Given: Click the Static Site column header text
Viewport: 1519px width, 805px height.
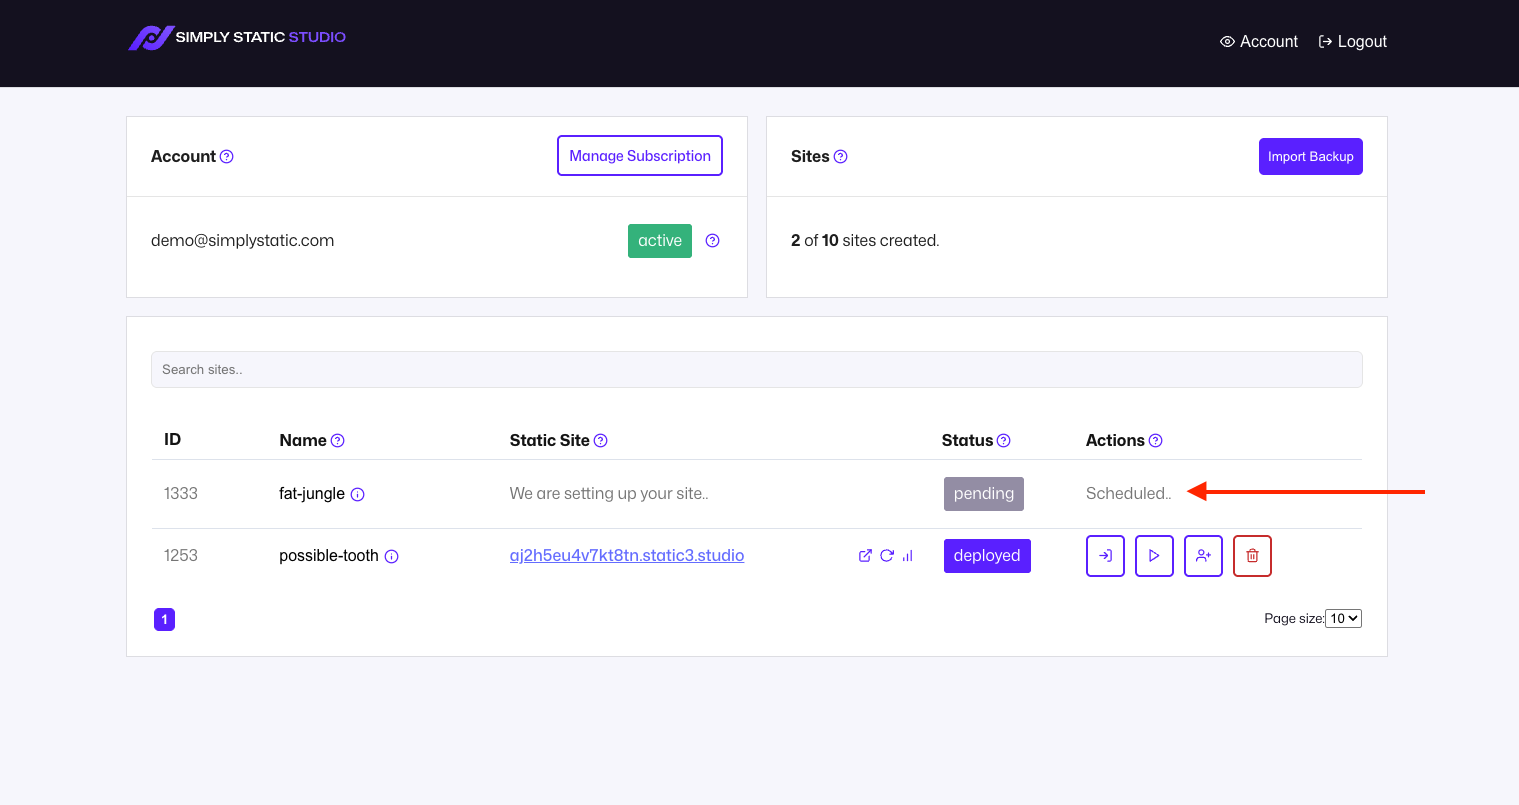Looking at the screenshot, I should click(x=550, y=441).
